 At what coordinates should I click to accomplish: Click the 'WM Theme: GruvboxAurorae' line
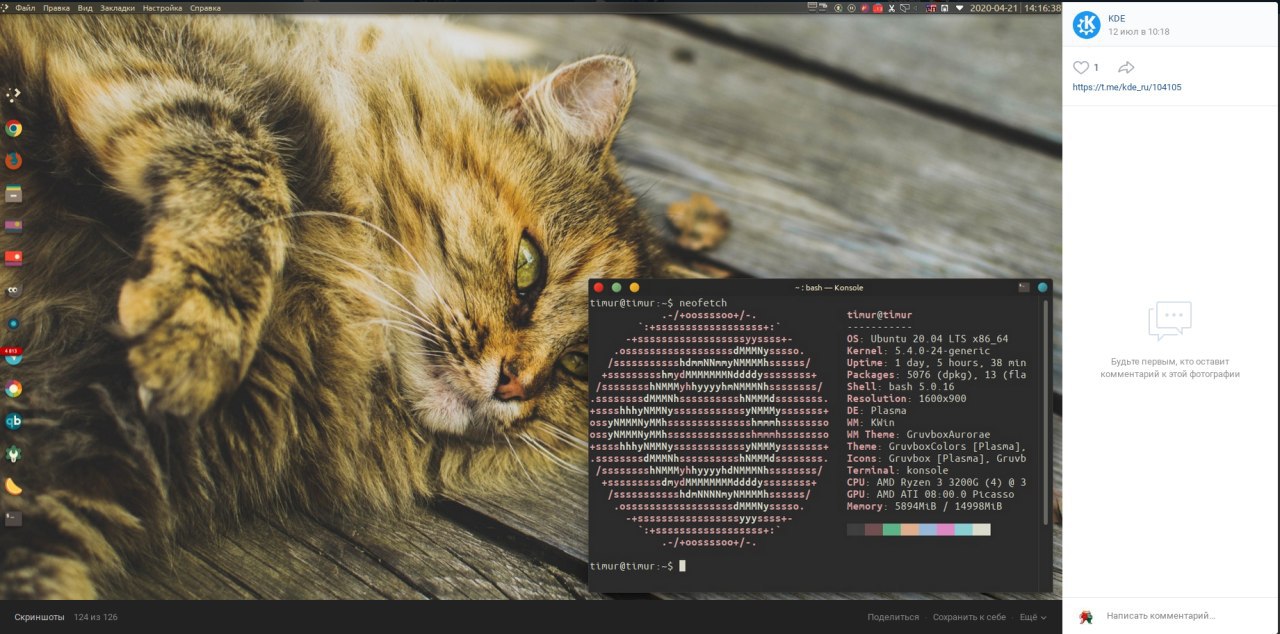tap(921, 434)
